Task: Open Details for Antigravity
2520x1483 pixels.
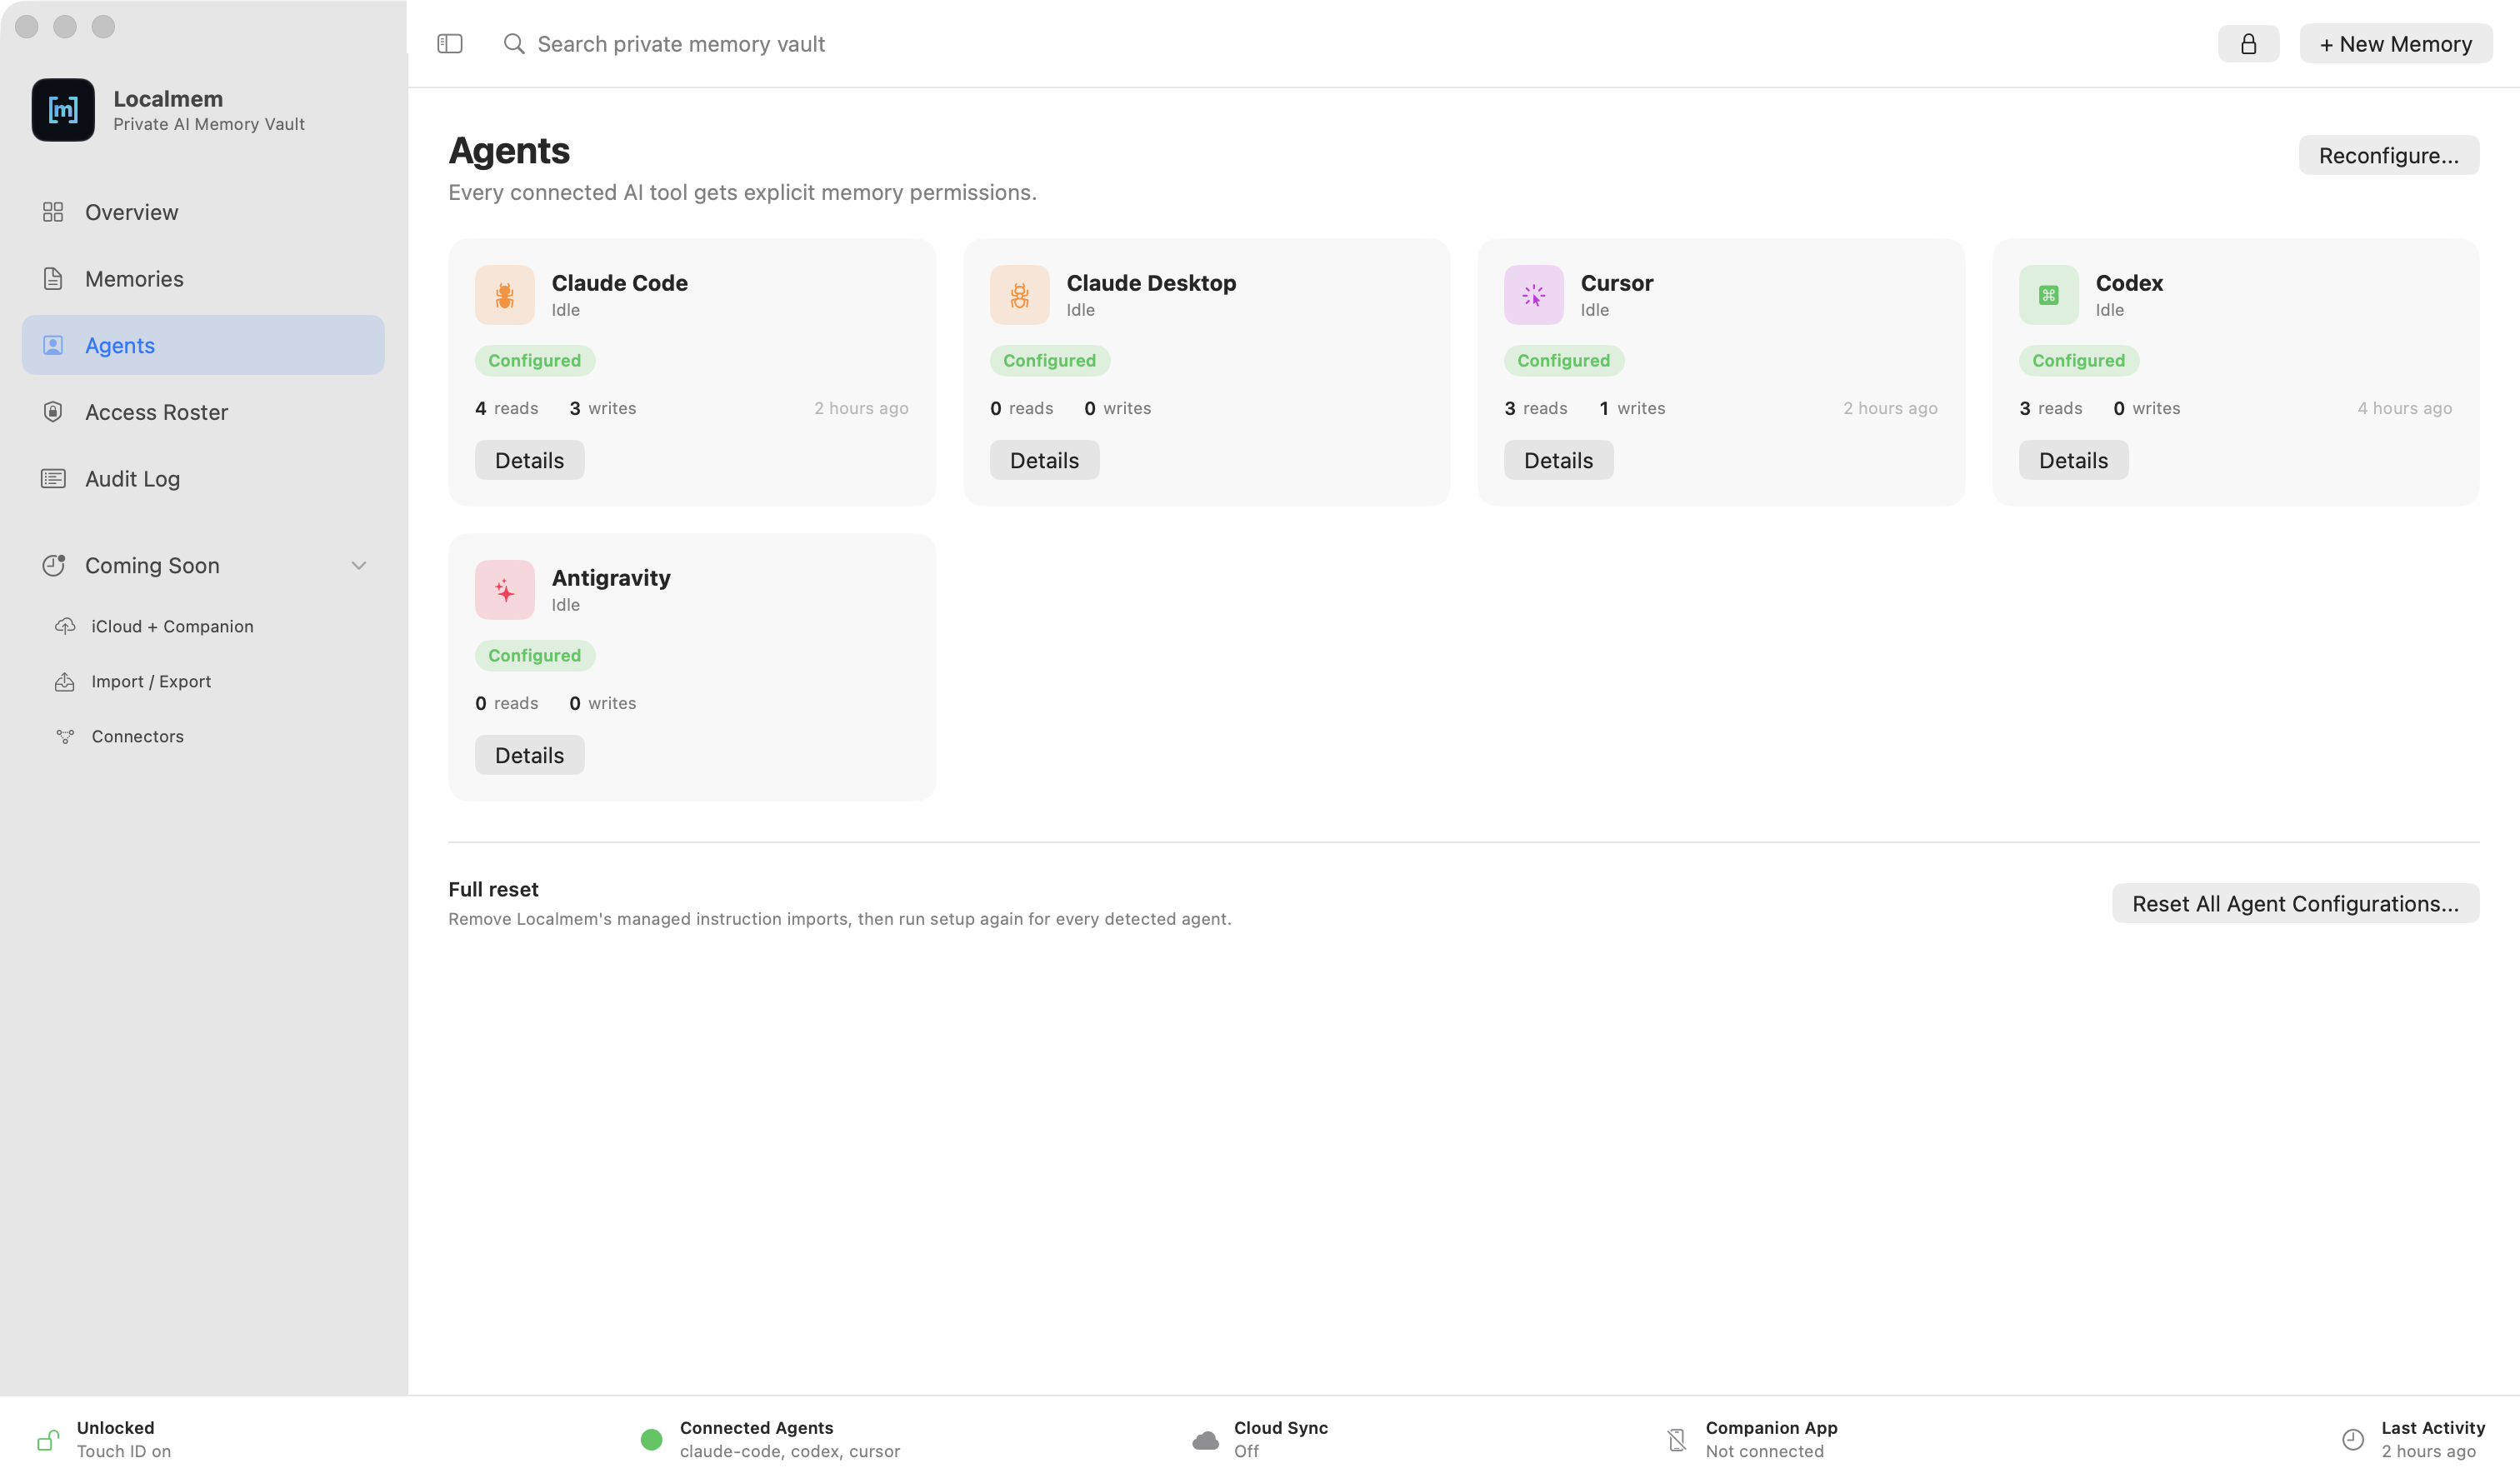Action: [529, 755]
